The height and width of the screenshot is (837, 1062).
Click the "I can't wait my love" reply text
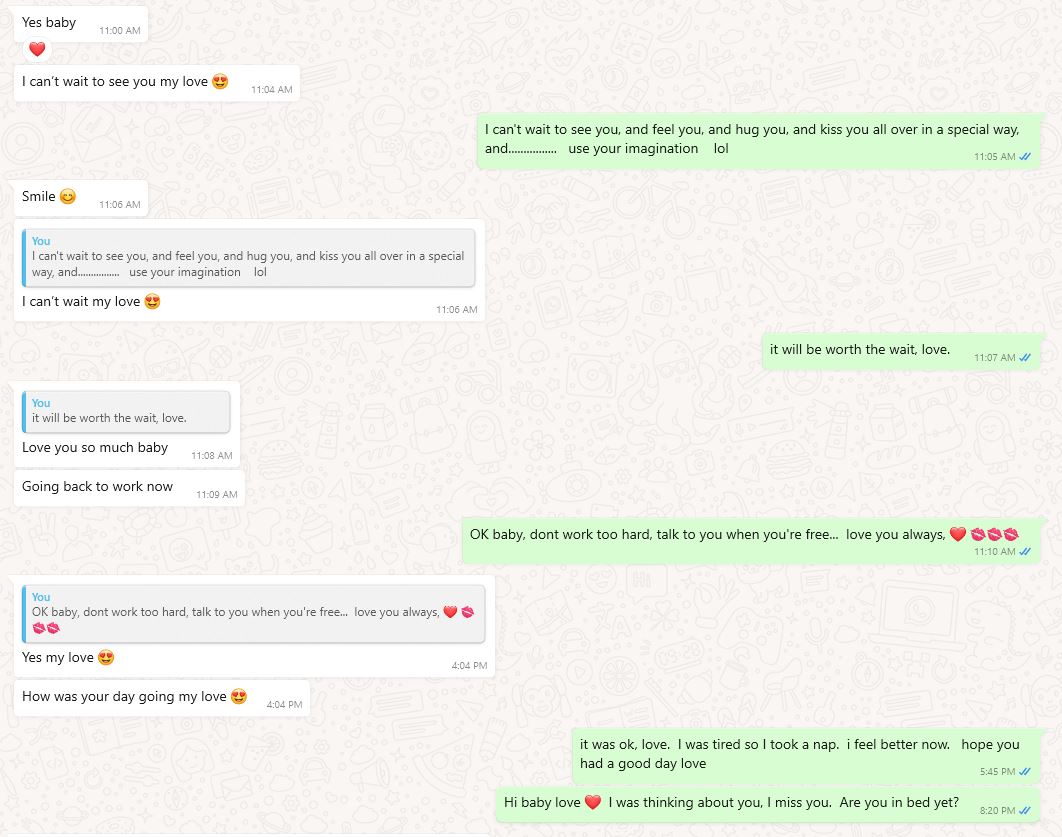click(81, 302)
